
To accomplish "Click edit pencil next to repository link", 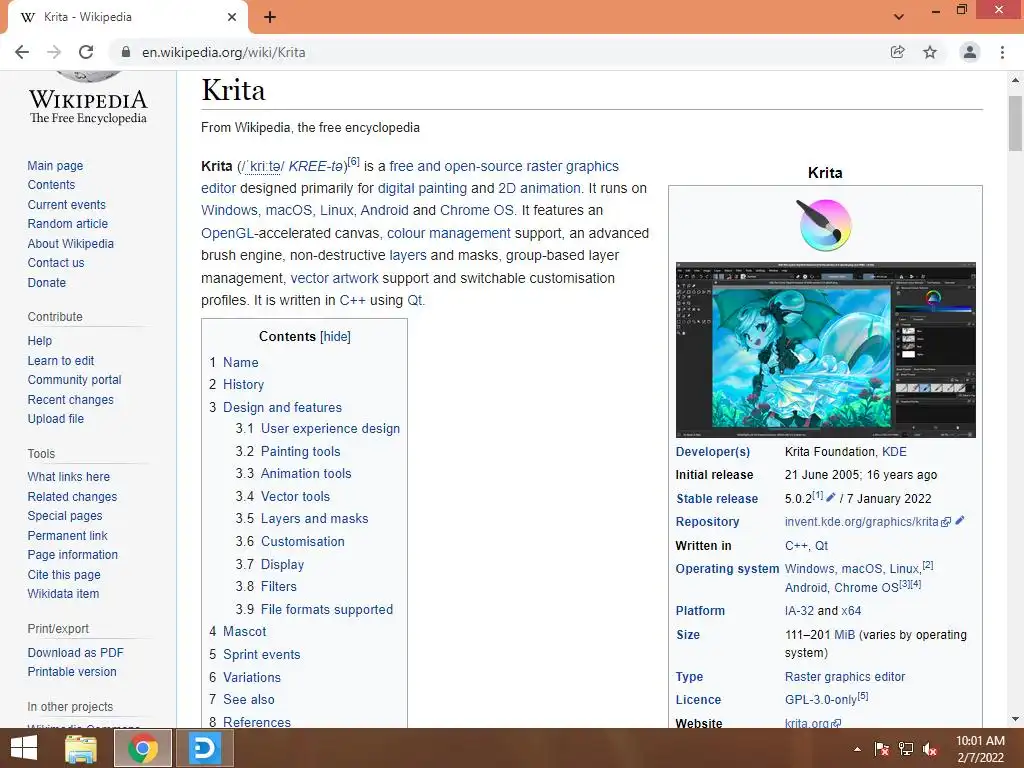I will [959, 520].
